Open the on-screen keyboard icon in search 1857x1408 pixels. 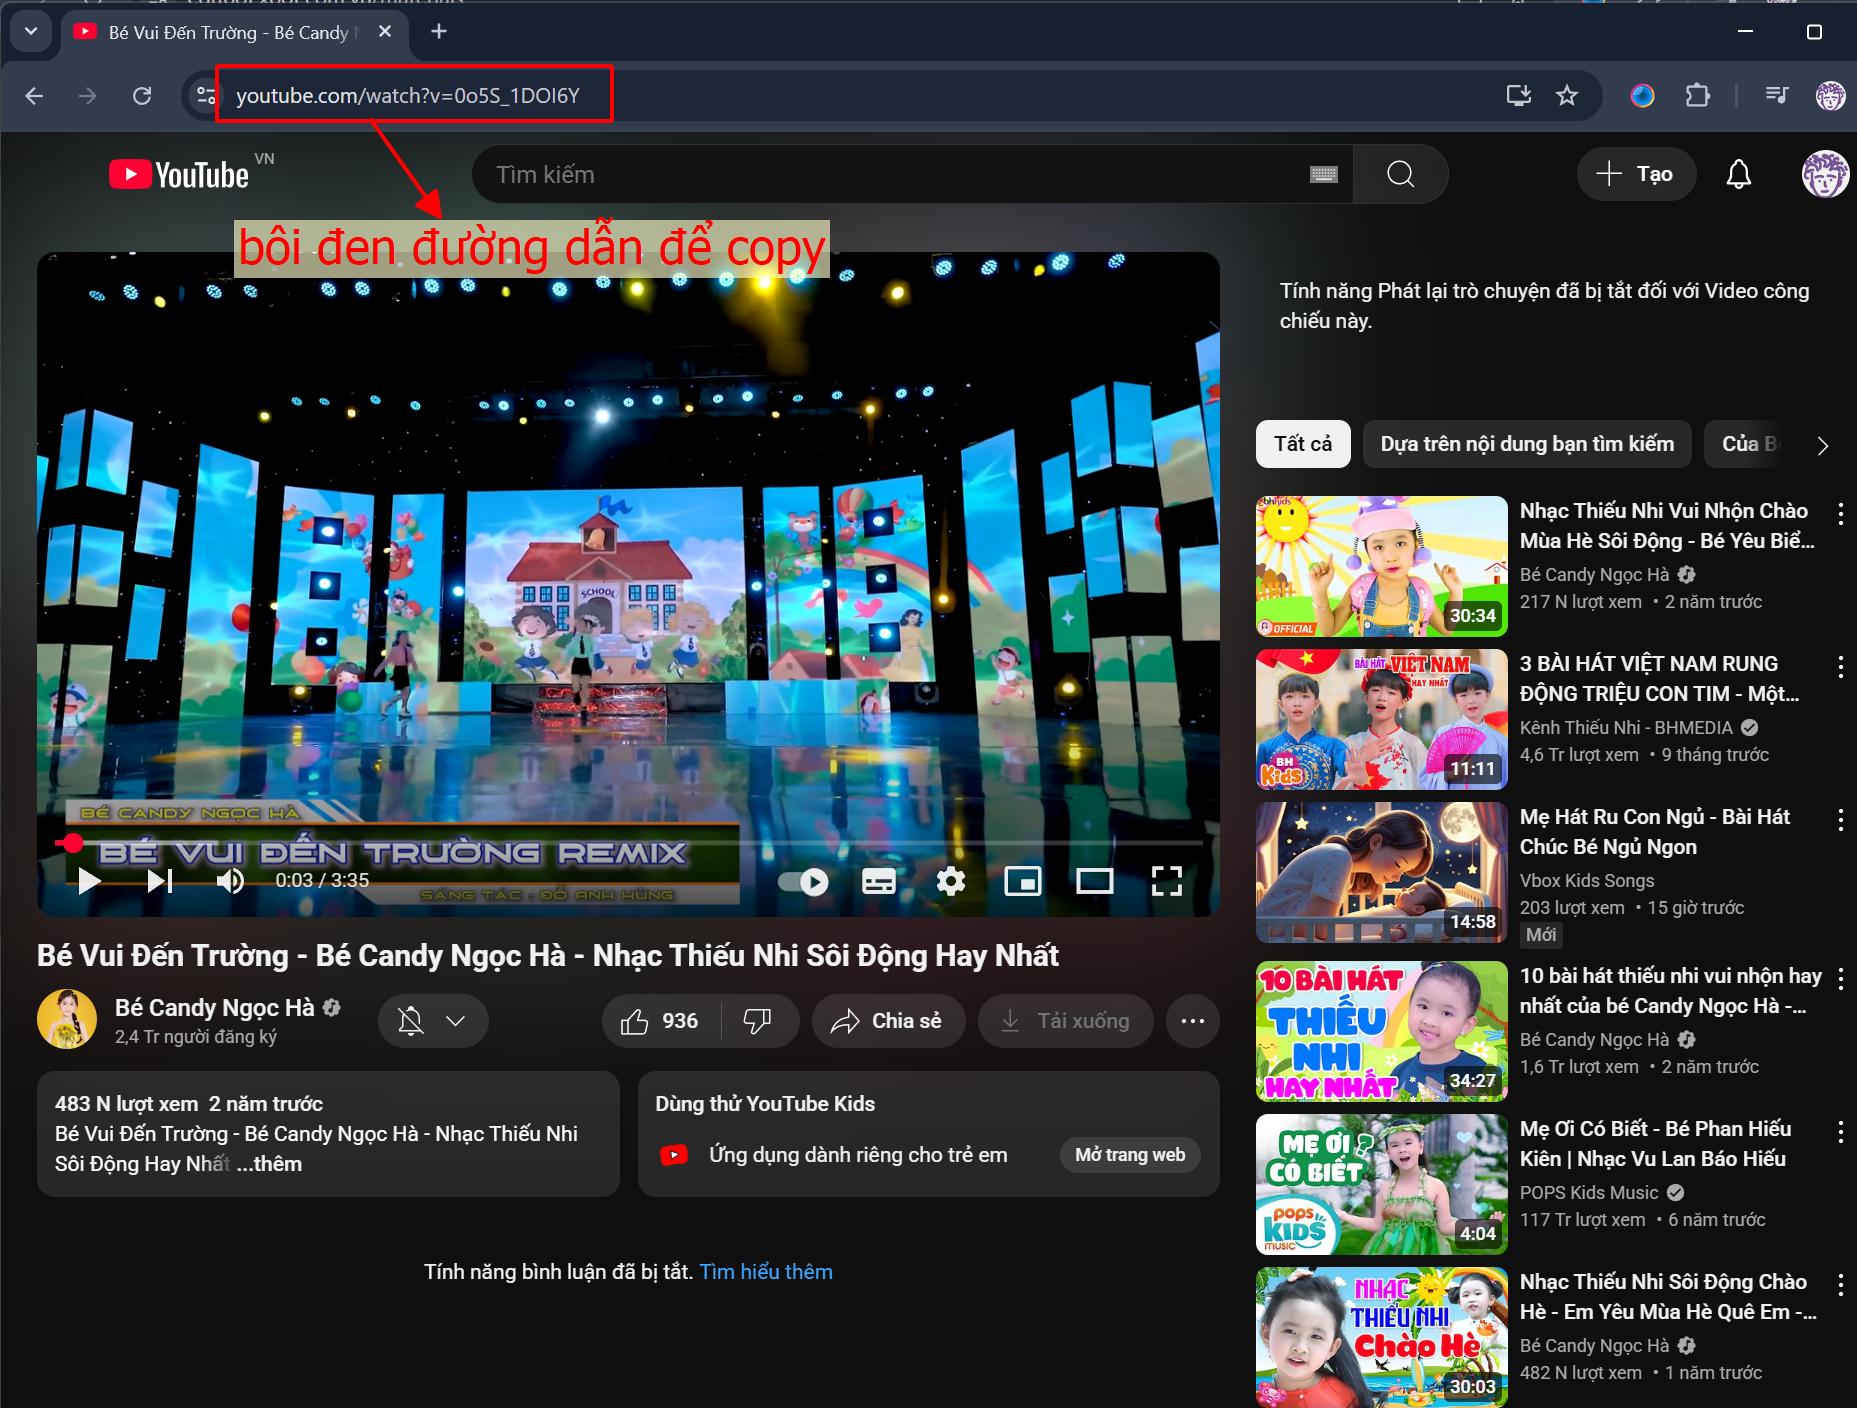1323,175
